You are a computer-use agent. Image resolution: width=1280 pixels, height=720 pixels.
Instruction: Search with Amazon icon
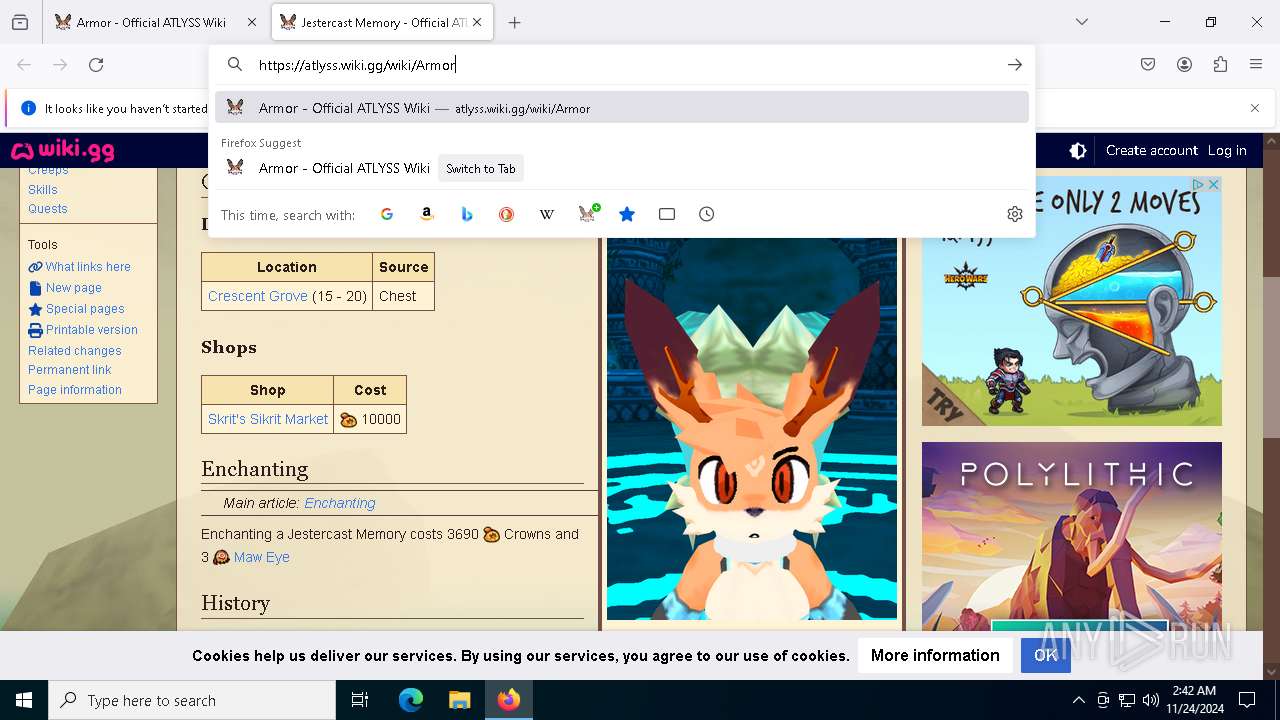click(427, 214)
